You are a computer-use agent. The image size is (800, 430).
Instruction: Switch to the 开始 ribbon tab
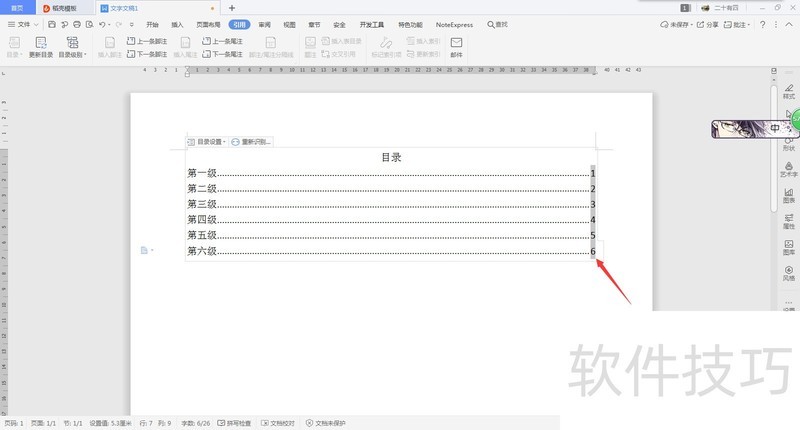(152, 24)
